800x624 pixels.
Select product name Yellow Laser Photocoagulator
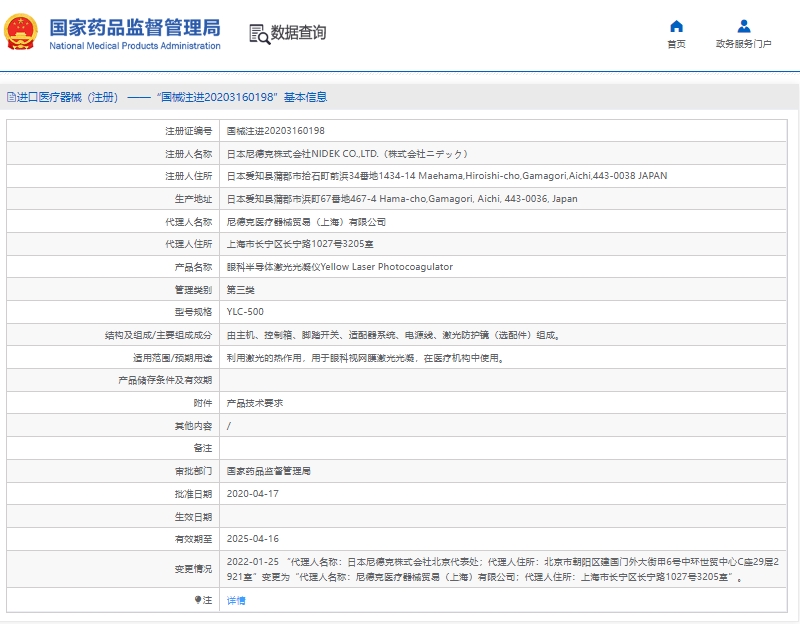340,267
